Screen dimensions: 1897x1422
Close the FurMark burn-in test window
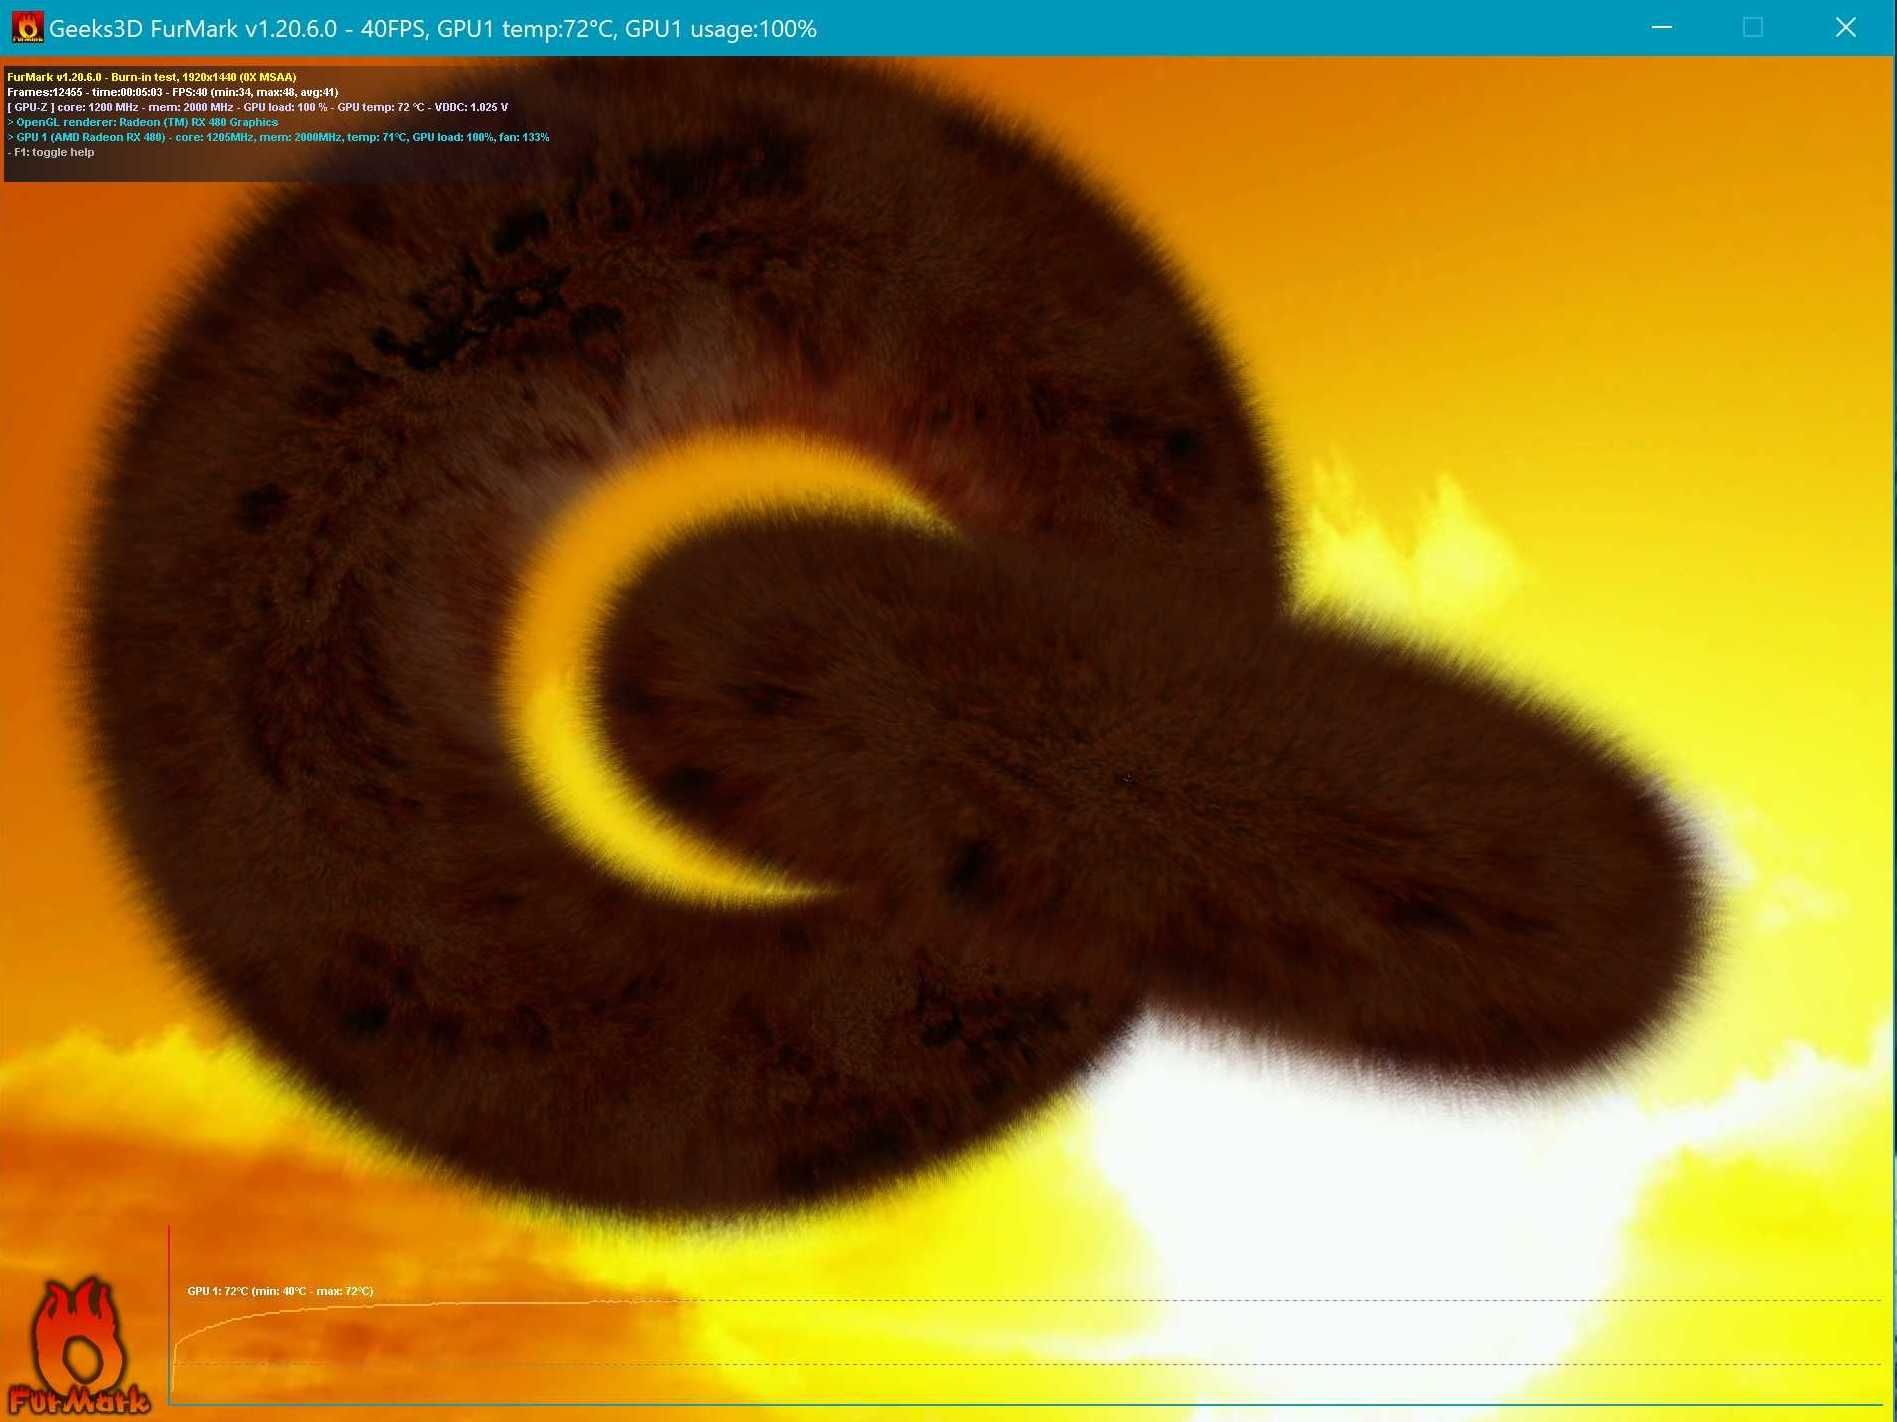click(1846, 28)
